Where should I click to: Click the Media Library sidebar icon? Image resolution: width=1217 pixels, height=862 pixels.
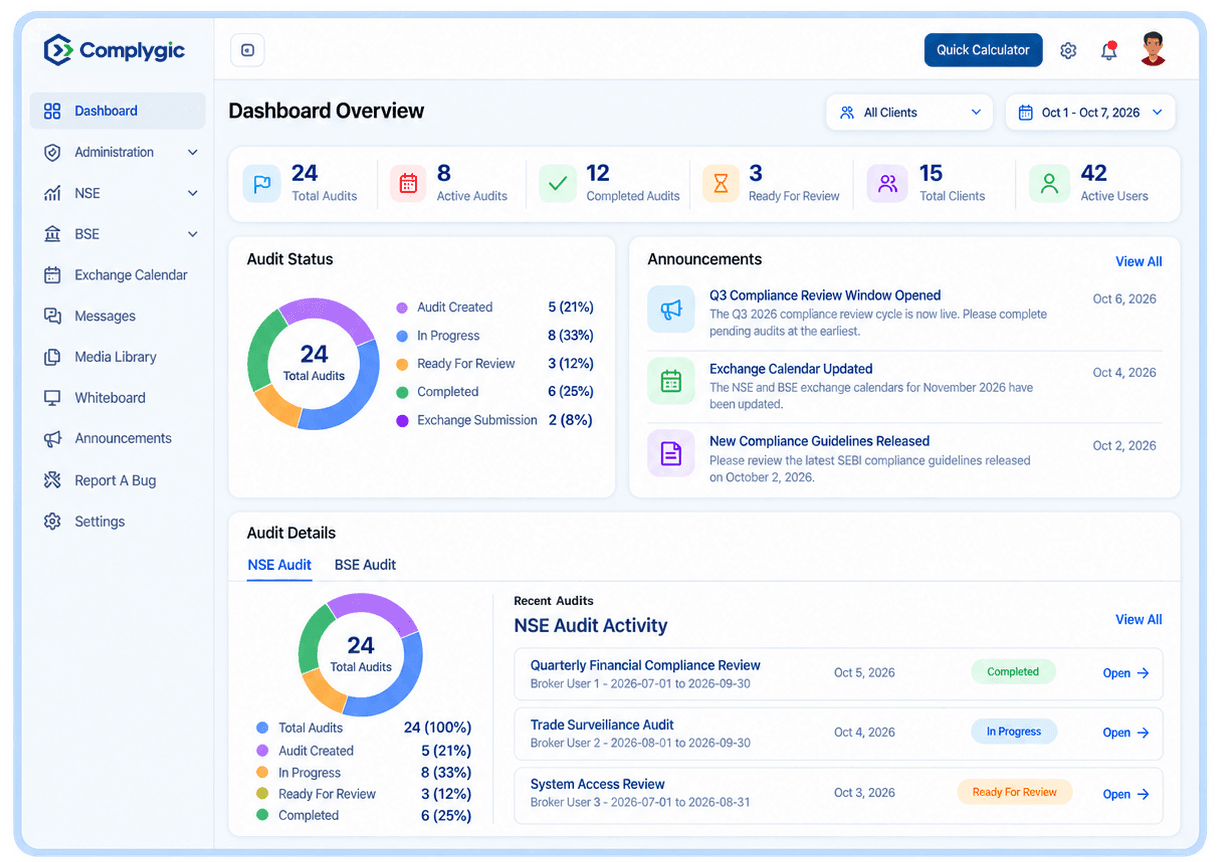(x=53, y=357)
